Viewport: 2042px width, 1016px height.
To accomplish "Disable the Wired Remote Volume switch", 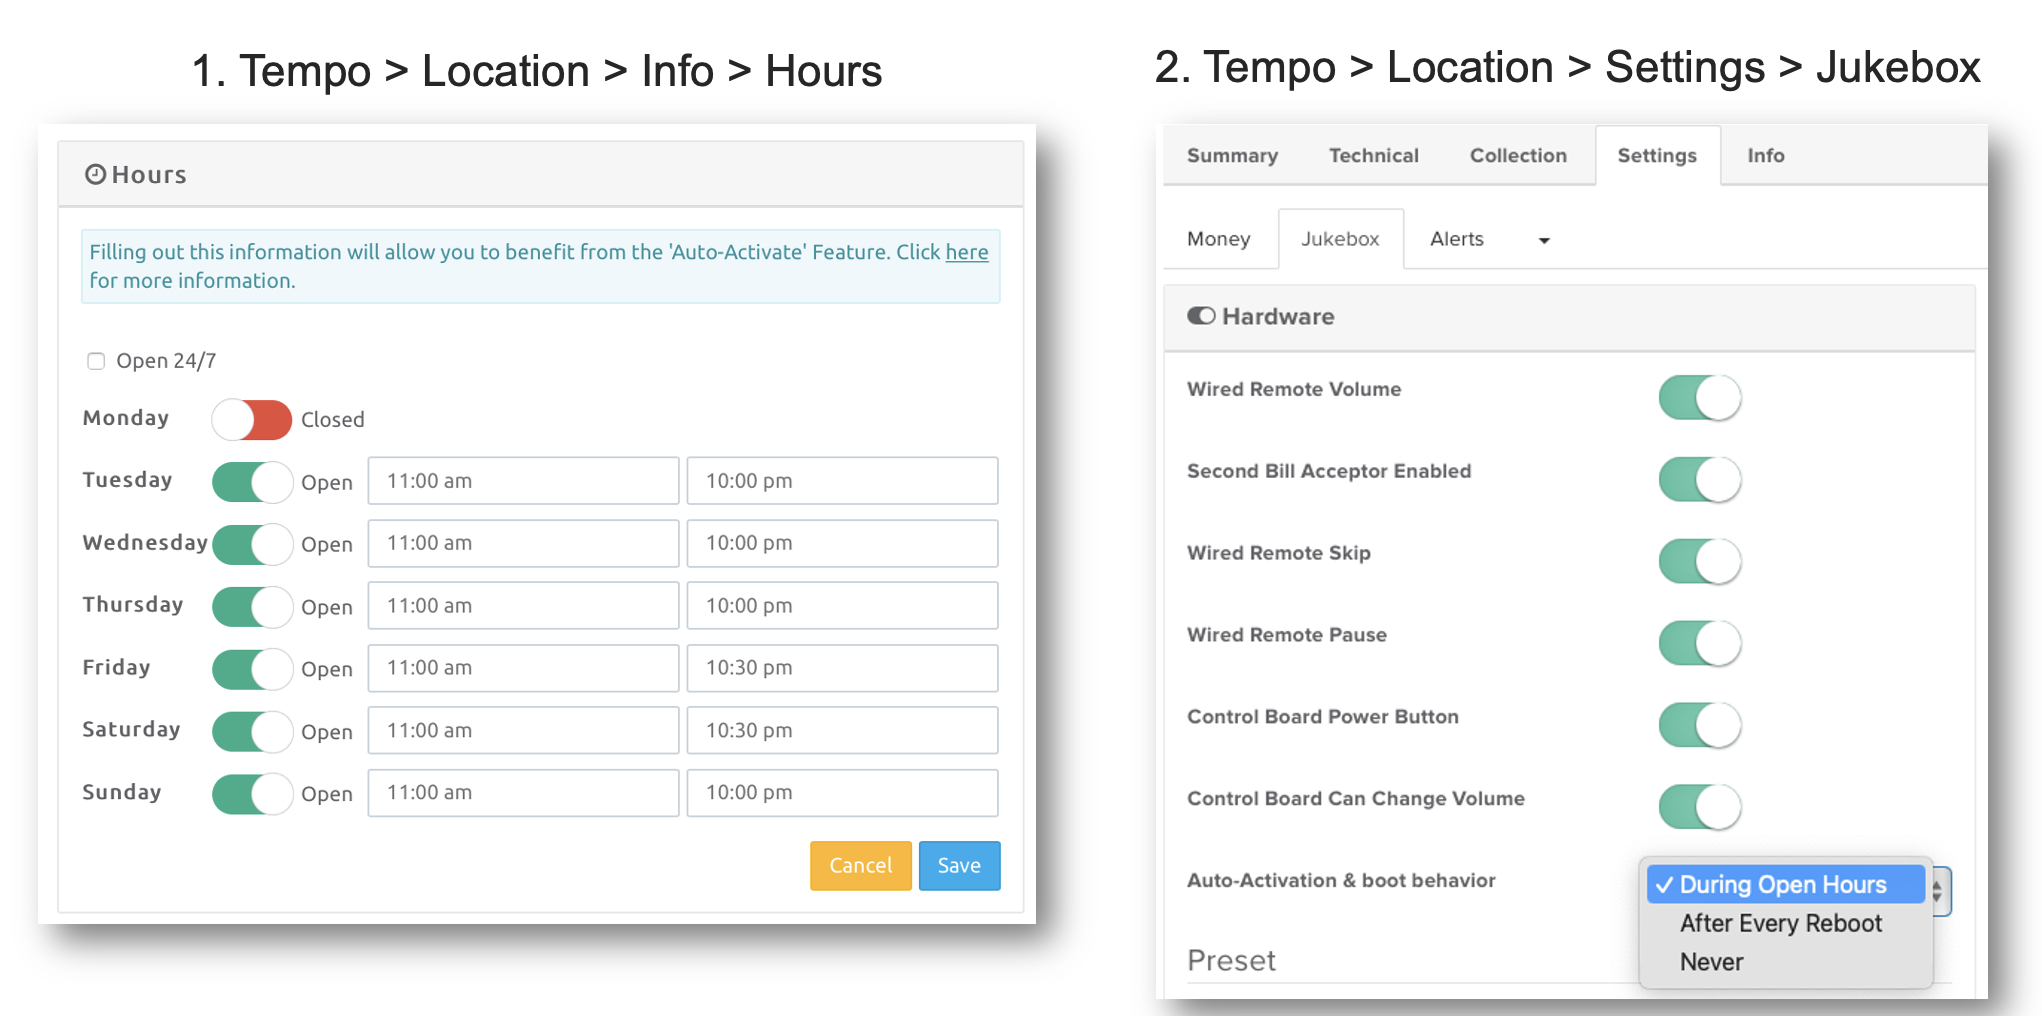I will [x=1699, y=397].
